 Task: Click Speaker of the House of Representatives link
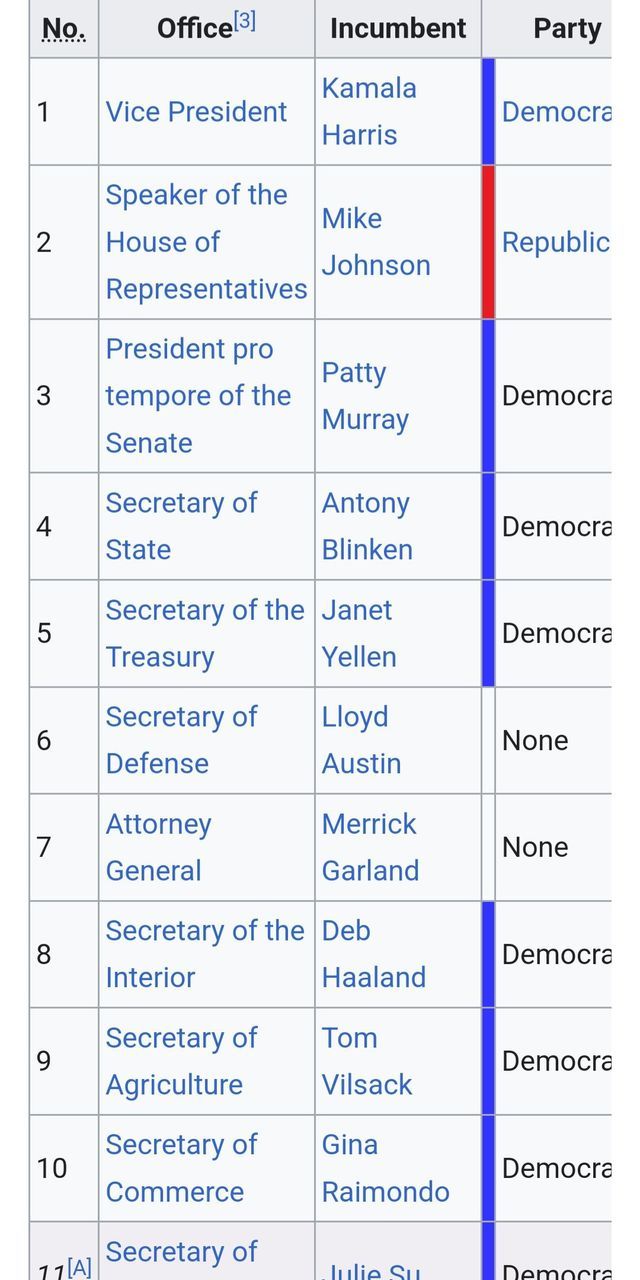[206, 242]
